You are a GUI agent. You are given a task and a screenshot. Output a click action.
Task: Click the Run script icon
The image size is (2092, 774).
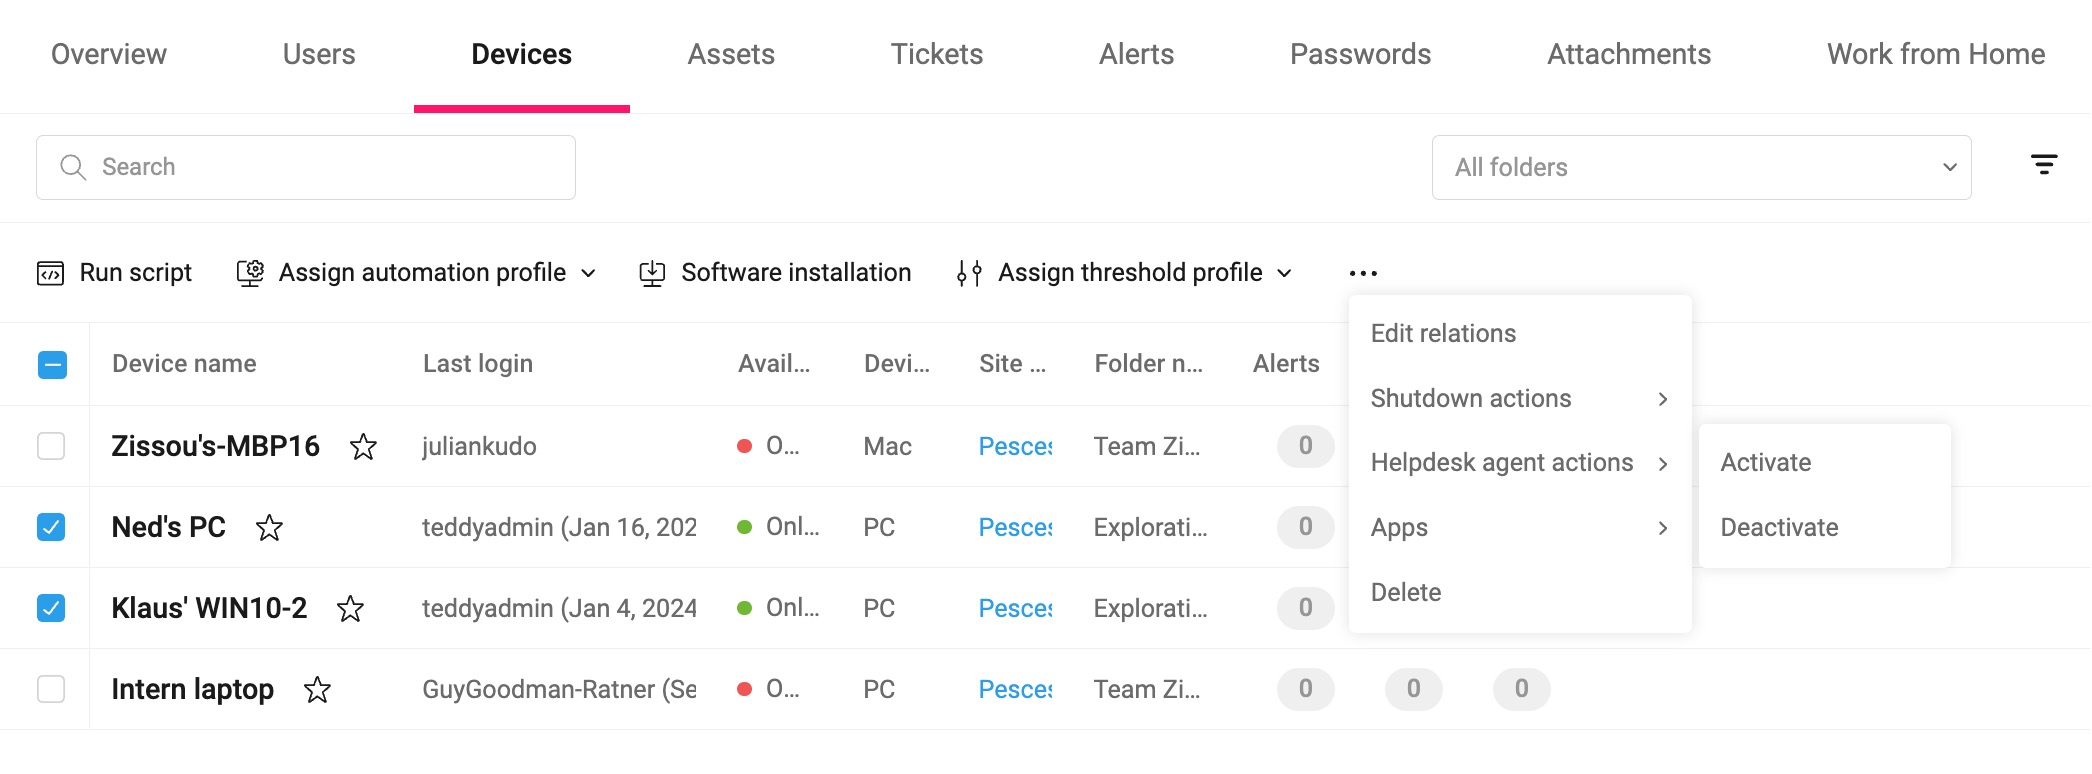coord(50,273)
